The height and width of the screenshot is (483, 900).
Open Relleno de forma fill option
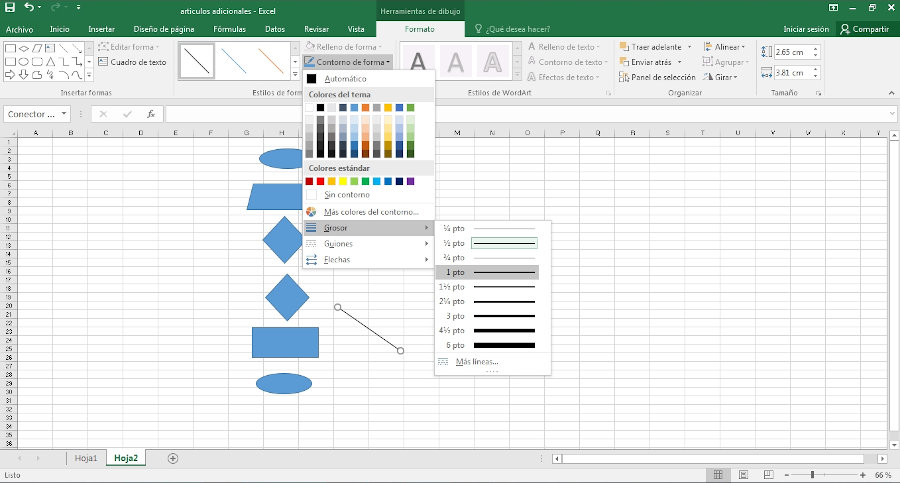(343, 47)
